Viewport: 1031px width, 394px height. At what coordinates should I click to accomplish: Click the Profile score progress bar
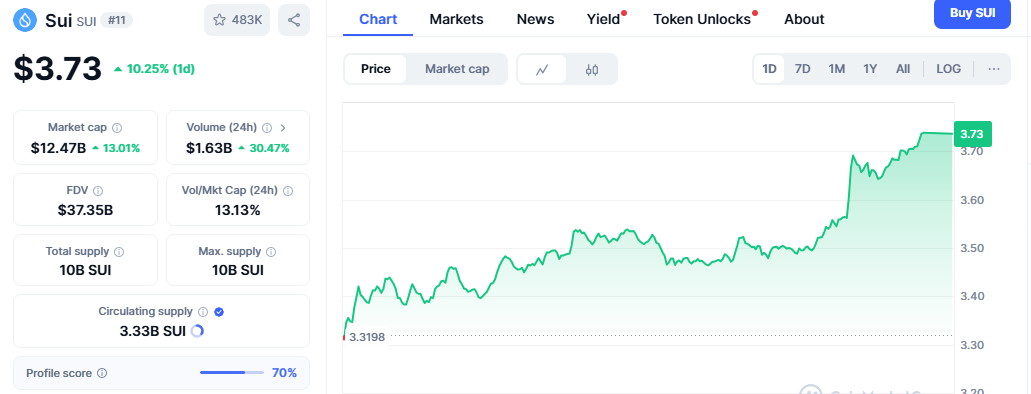tap(231, 373)
